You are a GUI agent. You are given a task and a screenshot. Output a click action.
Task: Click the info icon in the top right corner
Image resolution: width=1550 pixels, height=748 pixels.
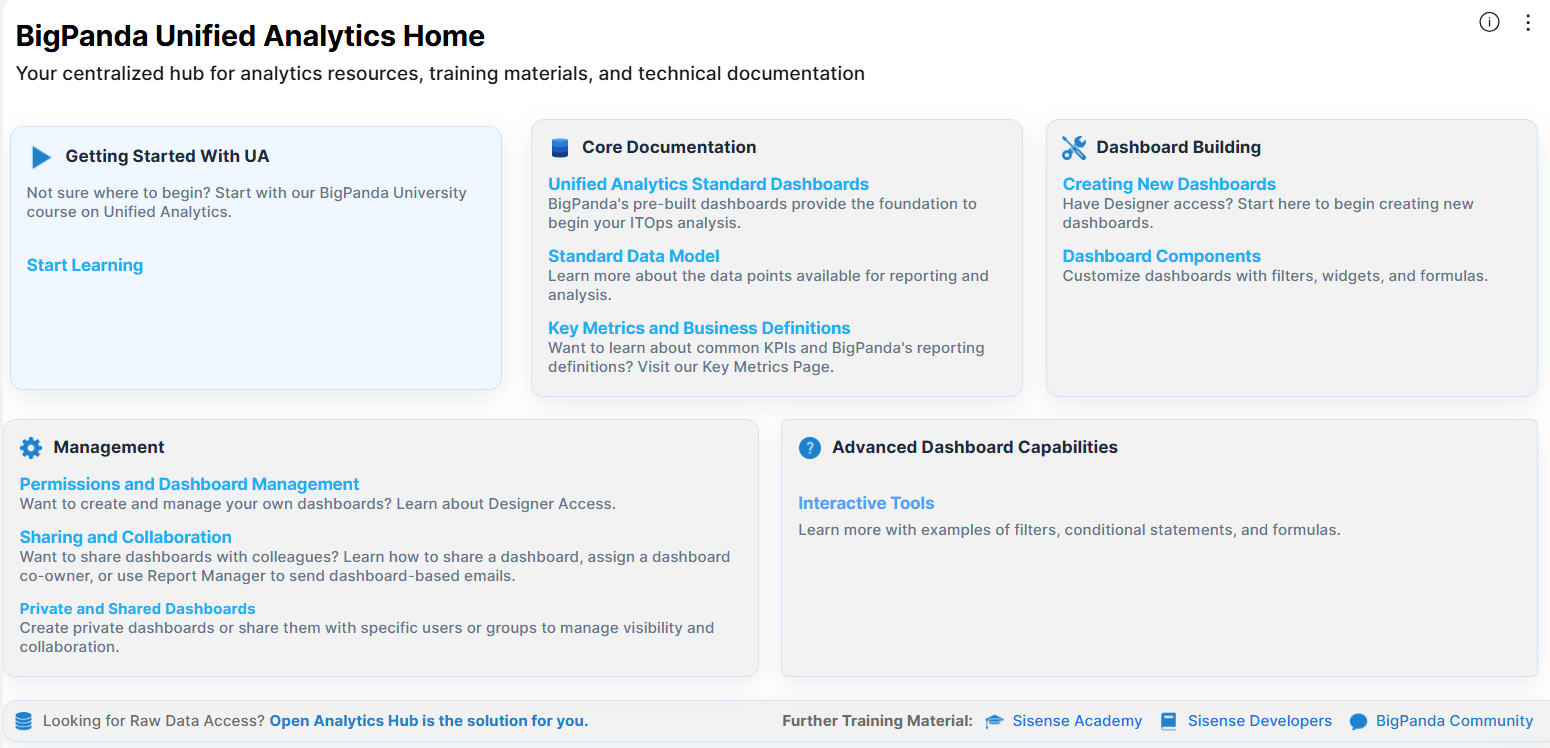1489,21
